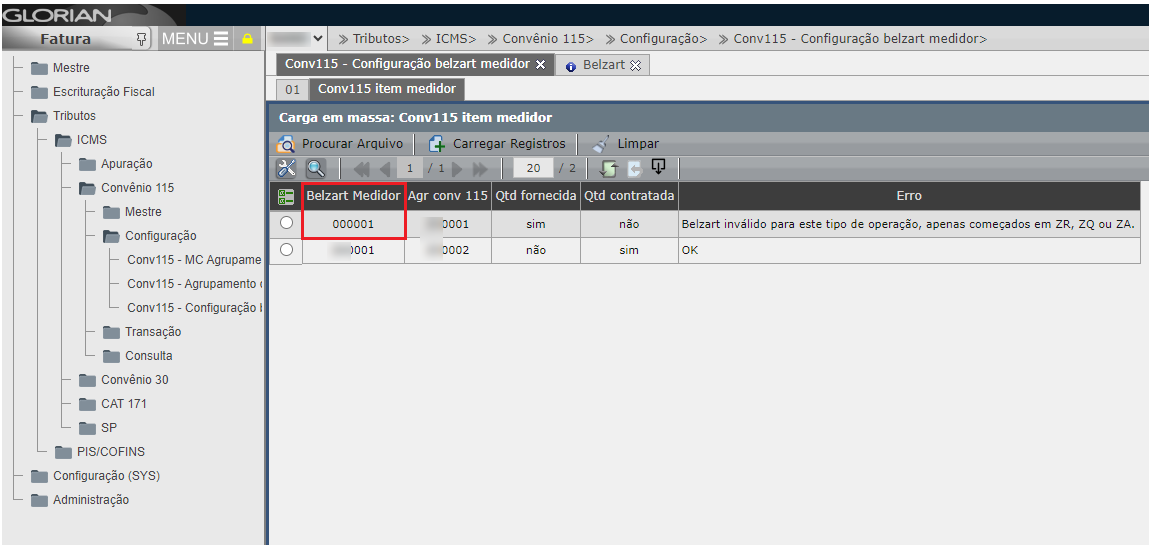
Task: Click the yellow padlock icon
Action: click(248, 39)
